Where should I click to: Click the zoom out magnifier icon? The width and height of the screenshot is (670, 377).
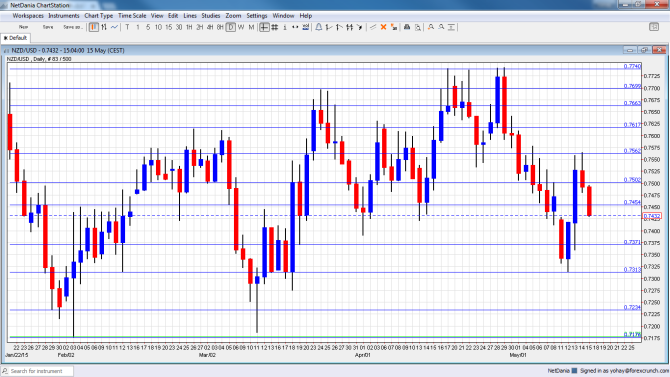441,27
